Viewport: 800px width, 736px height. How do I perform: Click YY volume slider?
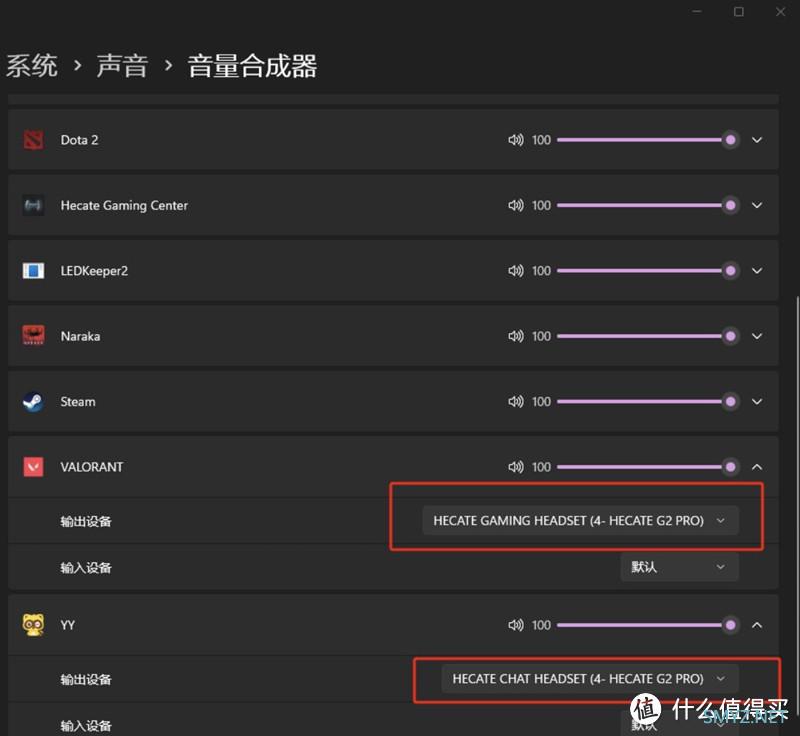(x=647, y=625)
